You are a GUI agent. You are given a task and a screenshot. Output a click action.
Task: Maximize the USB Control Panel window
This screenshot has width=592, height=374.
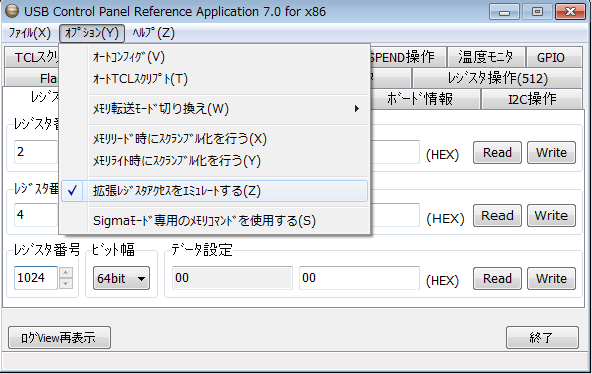click(x=537, y=12)
